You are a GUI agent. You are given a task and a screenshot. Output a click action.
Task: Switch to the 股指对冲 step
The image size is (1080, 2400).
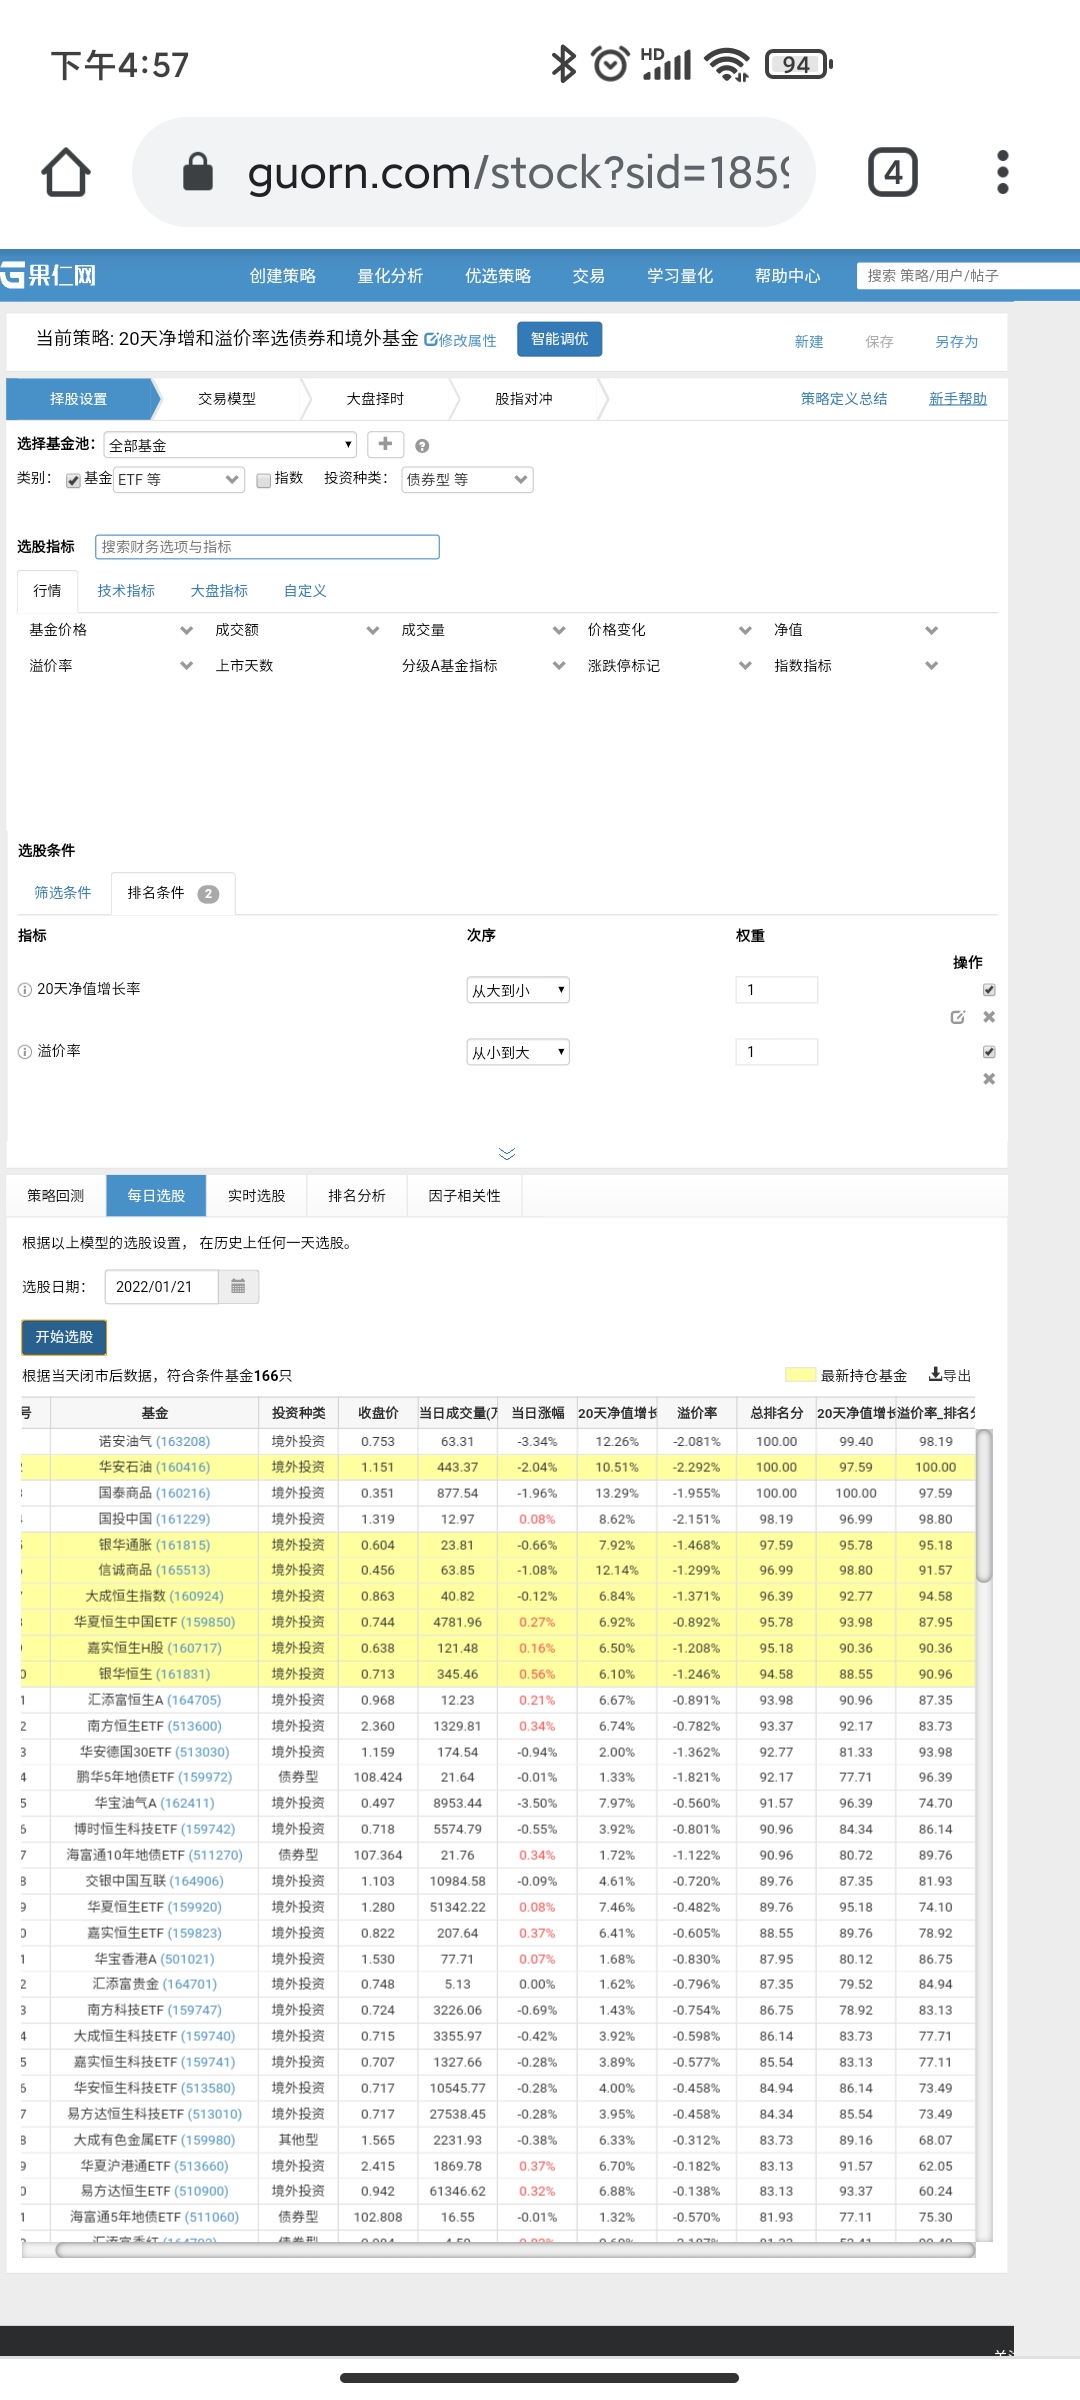524,399
